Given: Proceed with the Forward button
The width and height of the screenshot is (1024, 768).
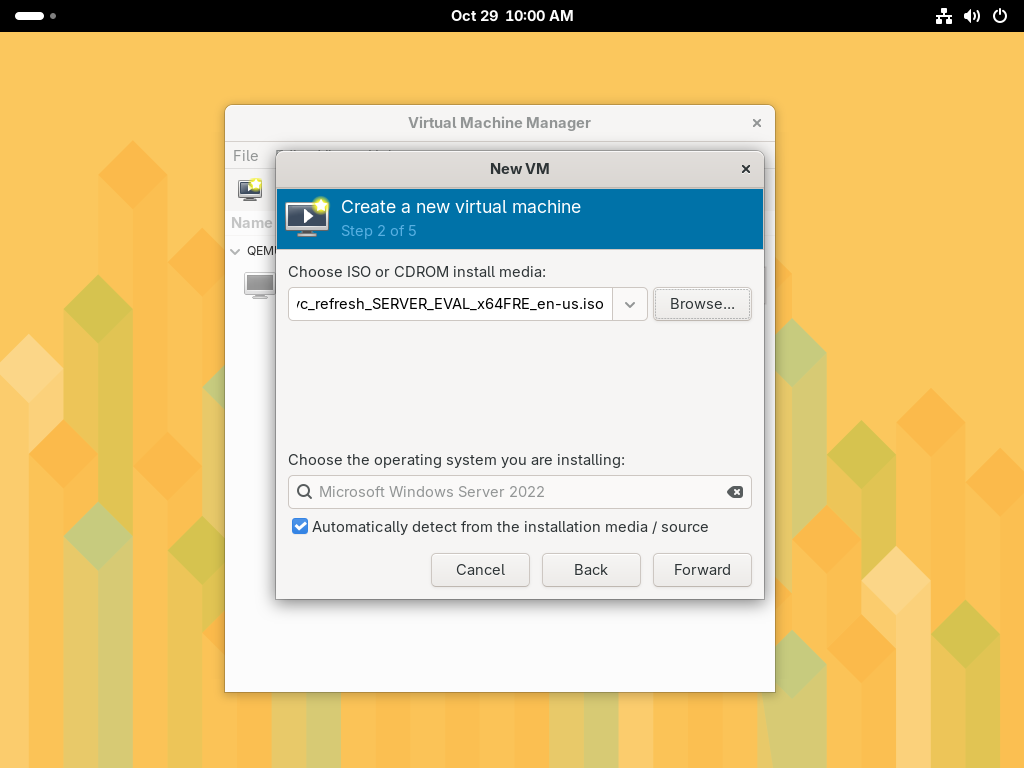Looking at the screenshot, I should pyautogui.click(x=702, y=570).
